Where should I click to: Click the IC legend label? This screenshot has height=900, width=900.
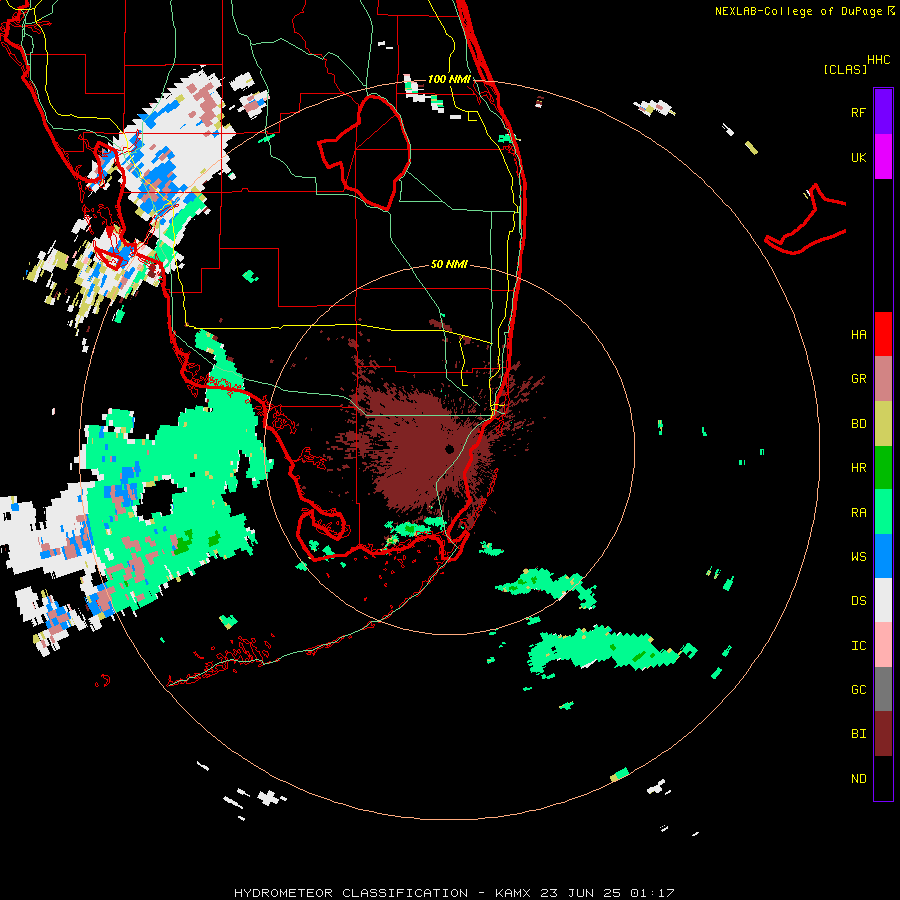pos(858,646)
